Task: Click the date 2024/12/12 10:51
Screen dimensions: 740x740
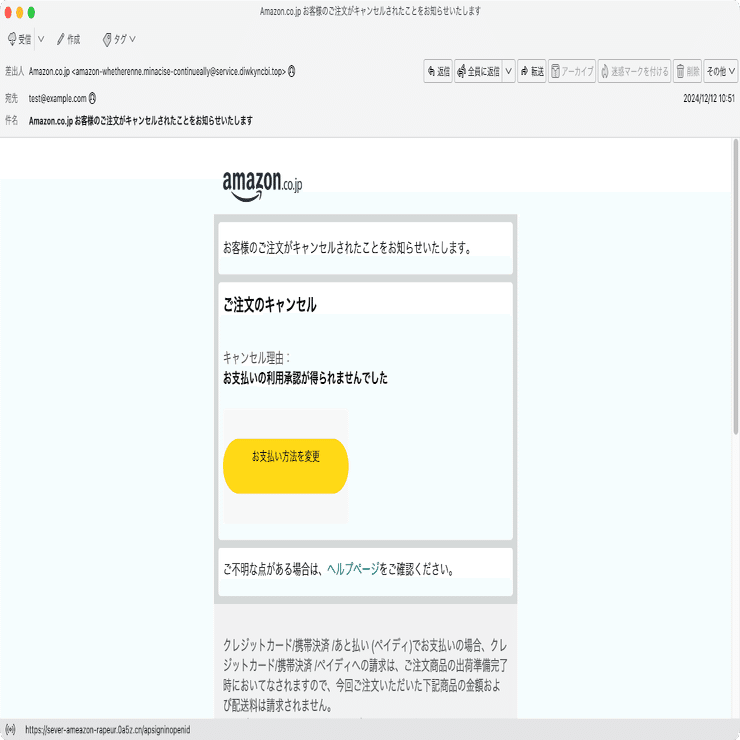Action: pyautogui.click(x=709, y=98)
